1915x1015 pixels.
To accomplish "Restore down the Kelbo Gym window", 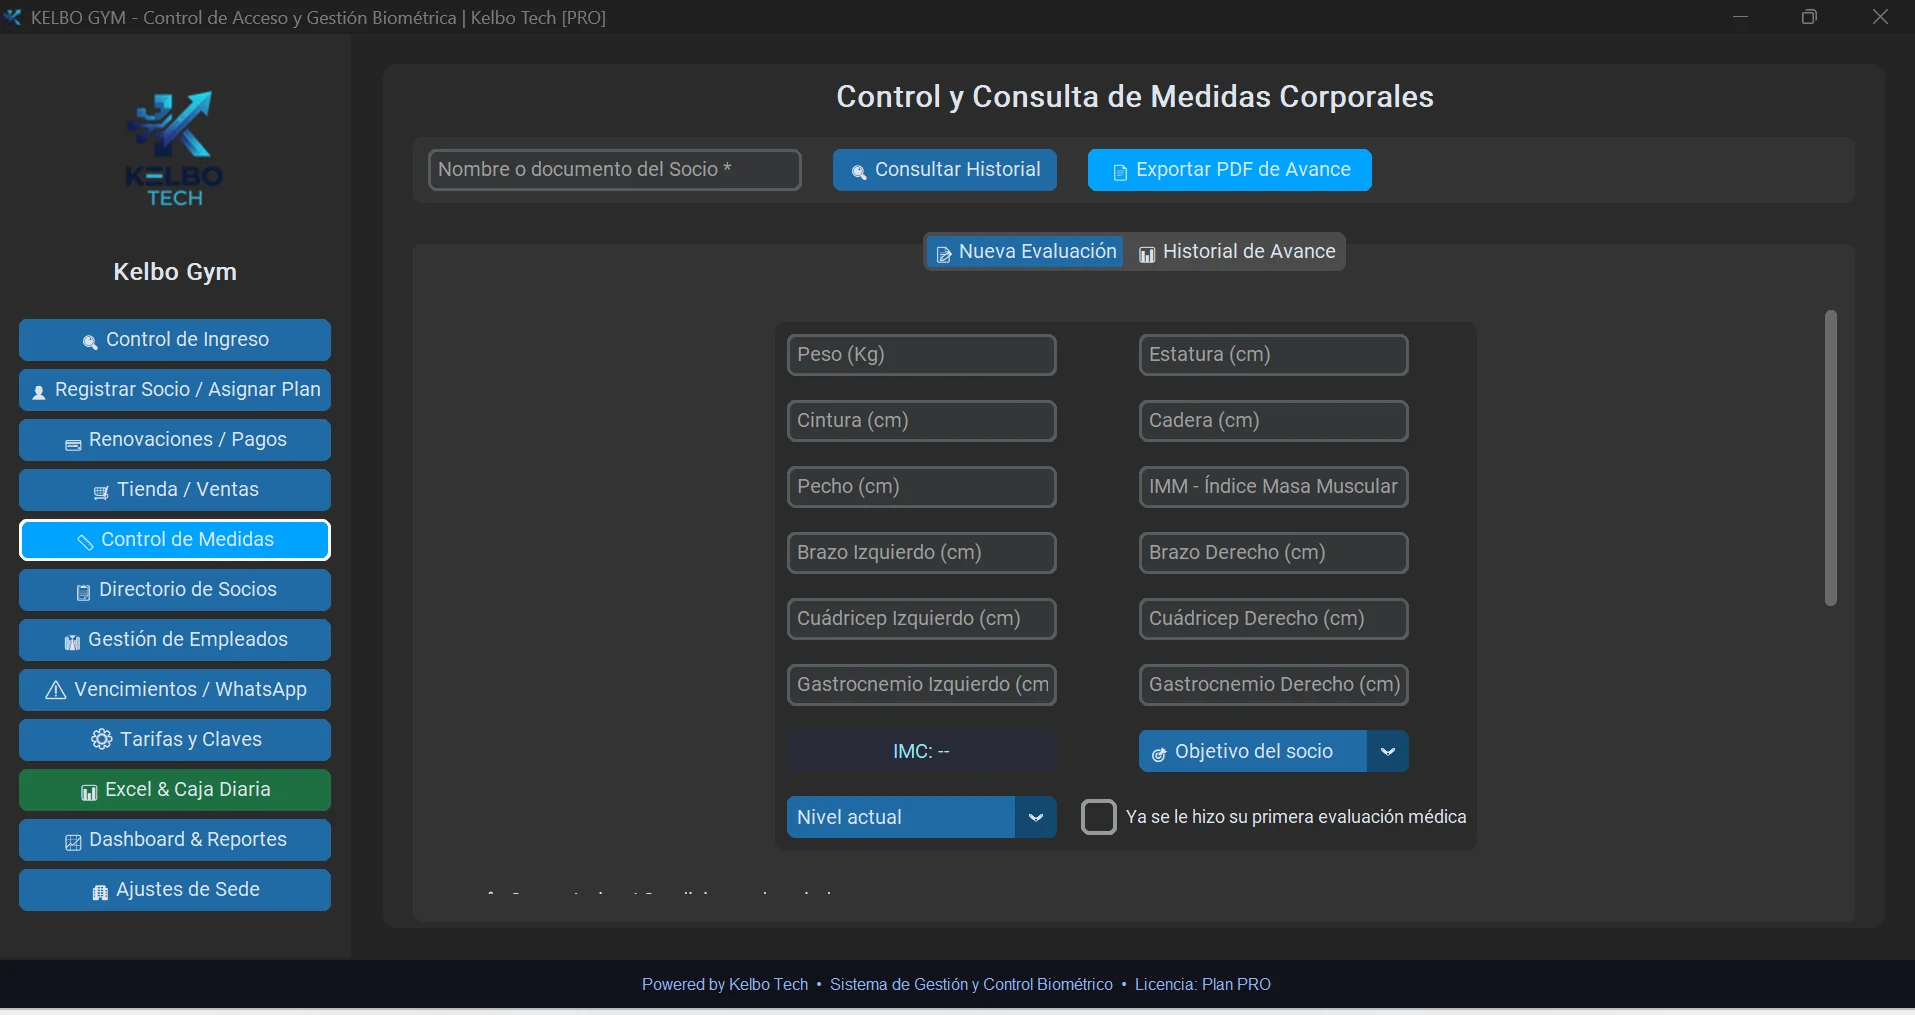I will [1810, 17].
